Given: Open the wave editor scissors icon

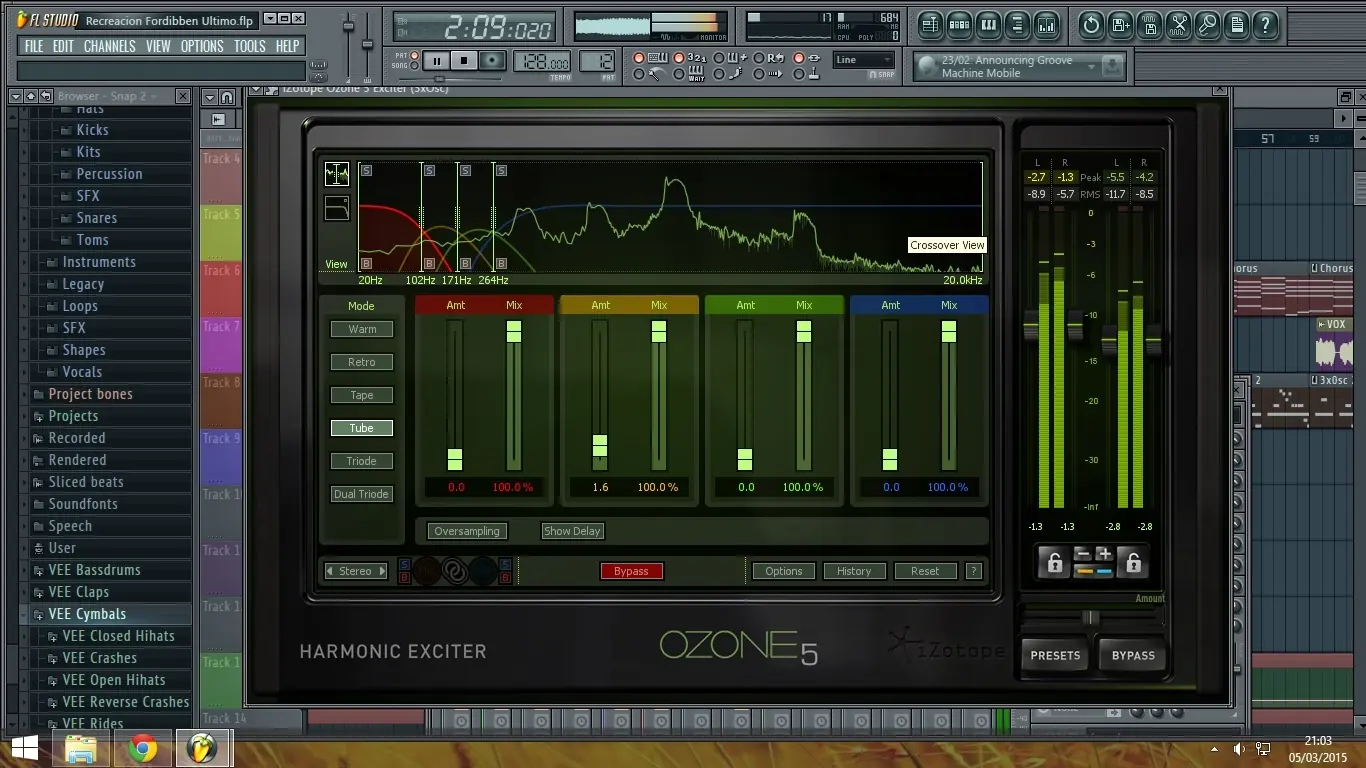Looking at the screenshot, I should tap(1179, 25).
